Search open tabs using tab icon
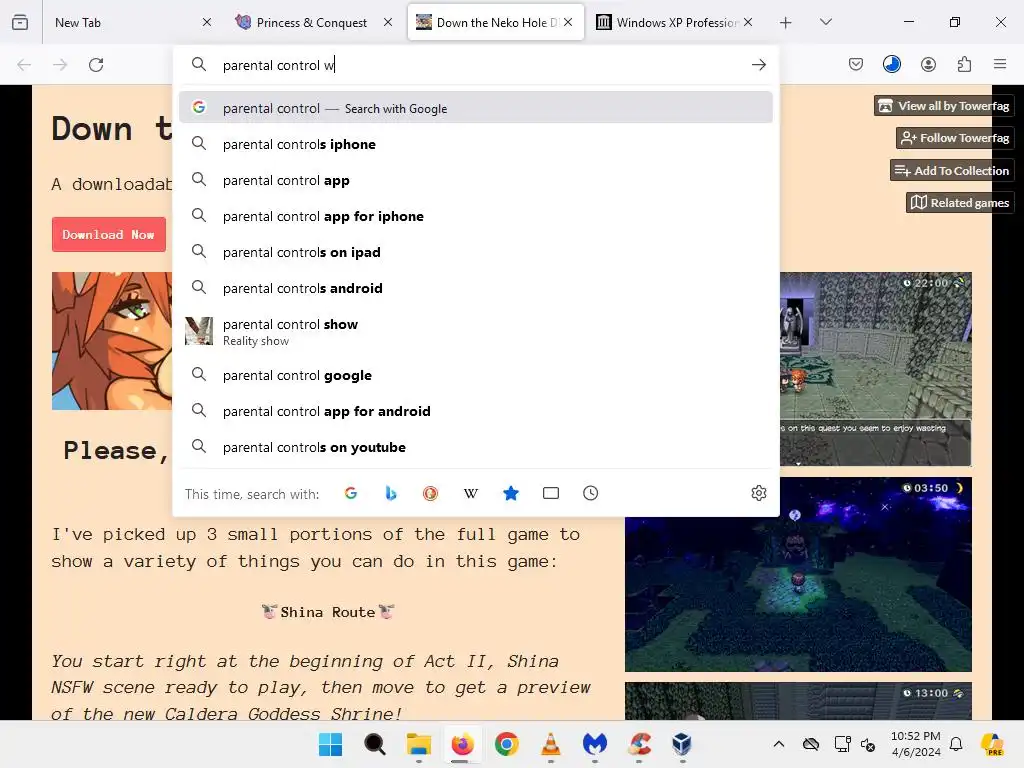Viewport: 1024px width, 768px height. pos(551,493)
